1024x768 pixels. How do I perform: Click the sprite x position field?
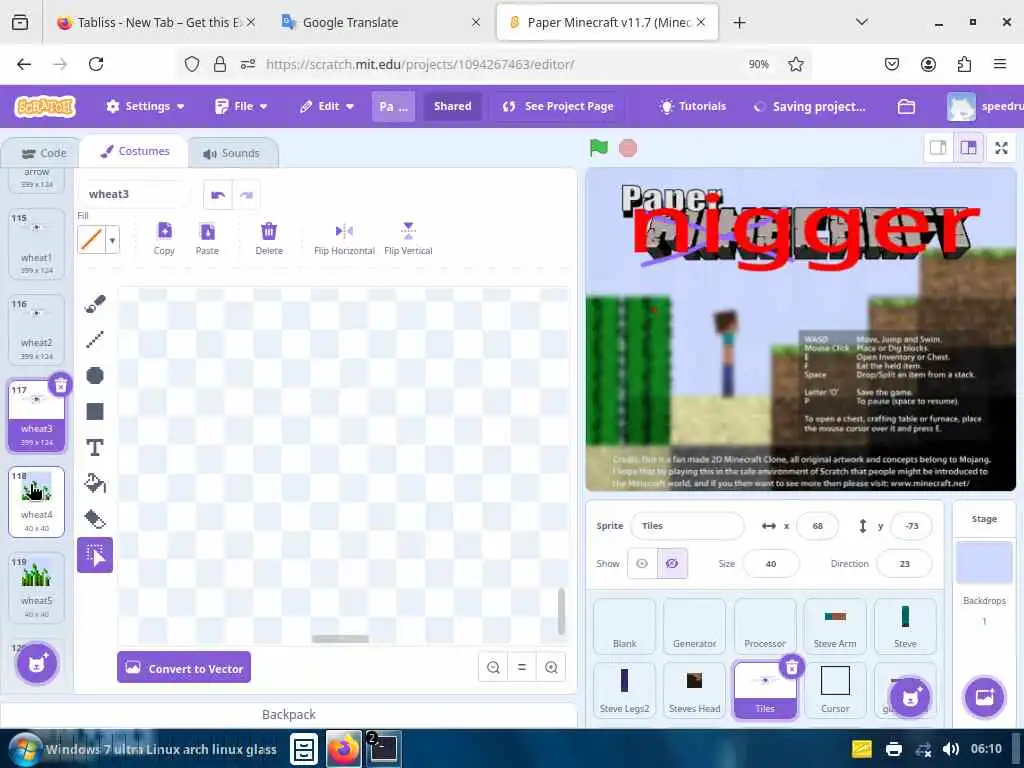point(818,526)
